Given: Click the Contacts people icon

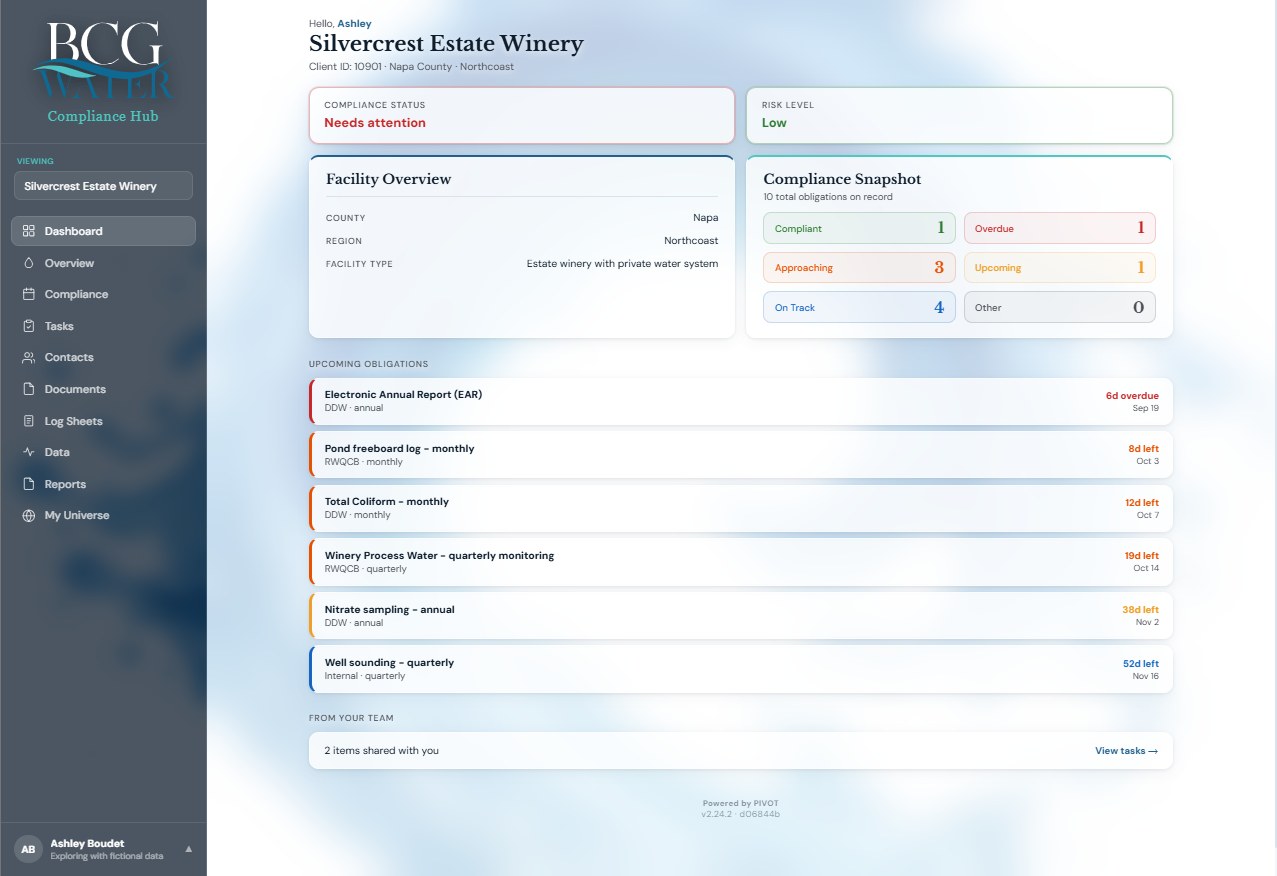Looking at the screenshot, I should [x=28, y=357].
